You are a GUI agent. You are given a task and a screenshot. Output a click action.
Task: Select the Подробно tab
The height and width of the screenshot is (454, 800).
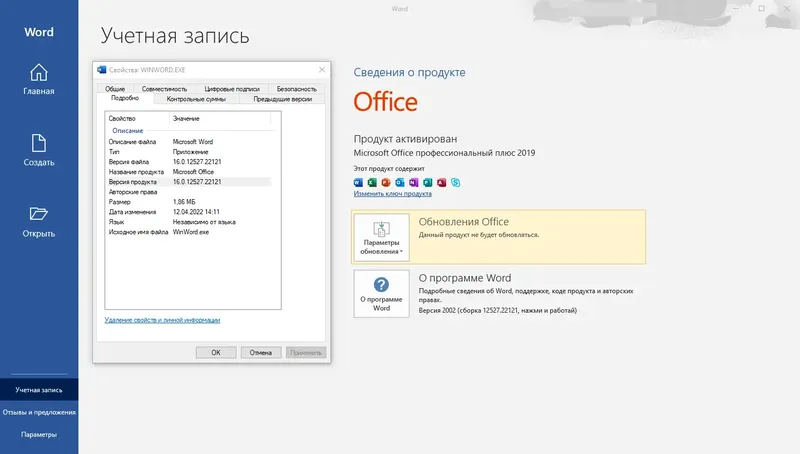point(125,98)
